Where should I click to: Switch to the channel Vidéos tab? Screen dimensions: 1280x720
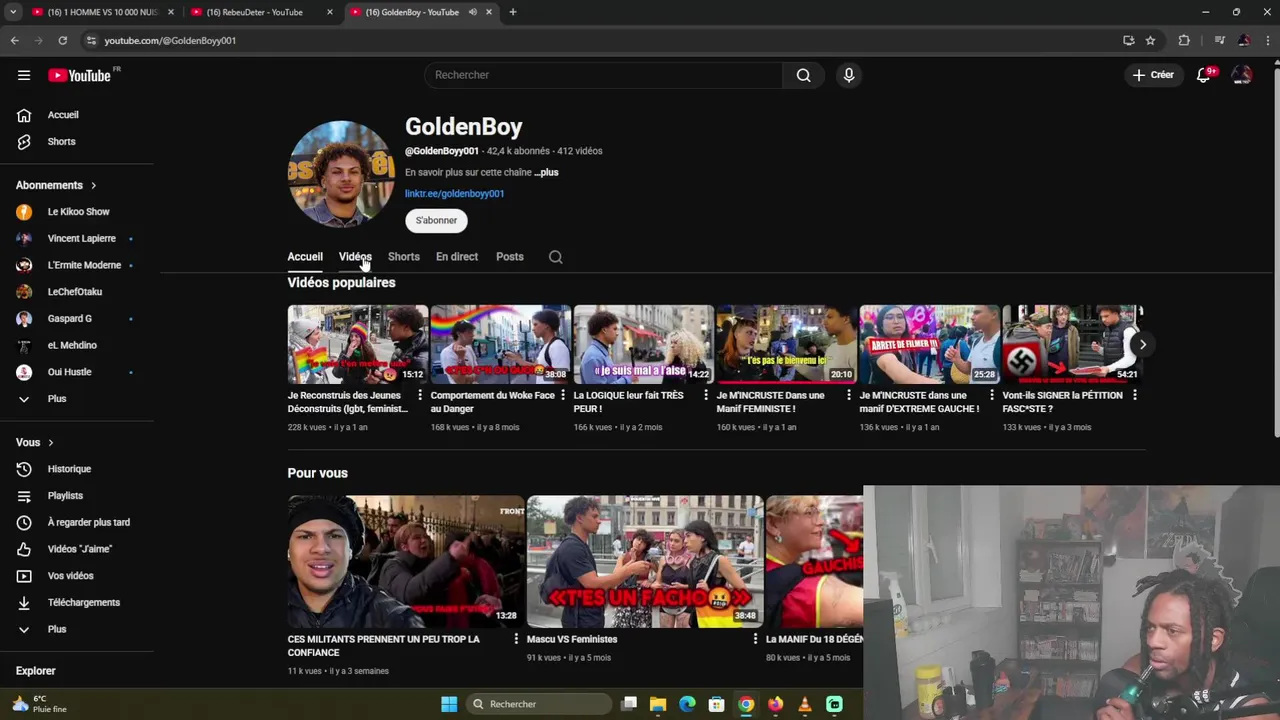coord(355,257)
